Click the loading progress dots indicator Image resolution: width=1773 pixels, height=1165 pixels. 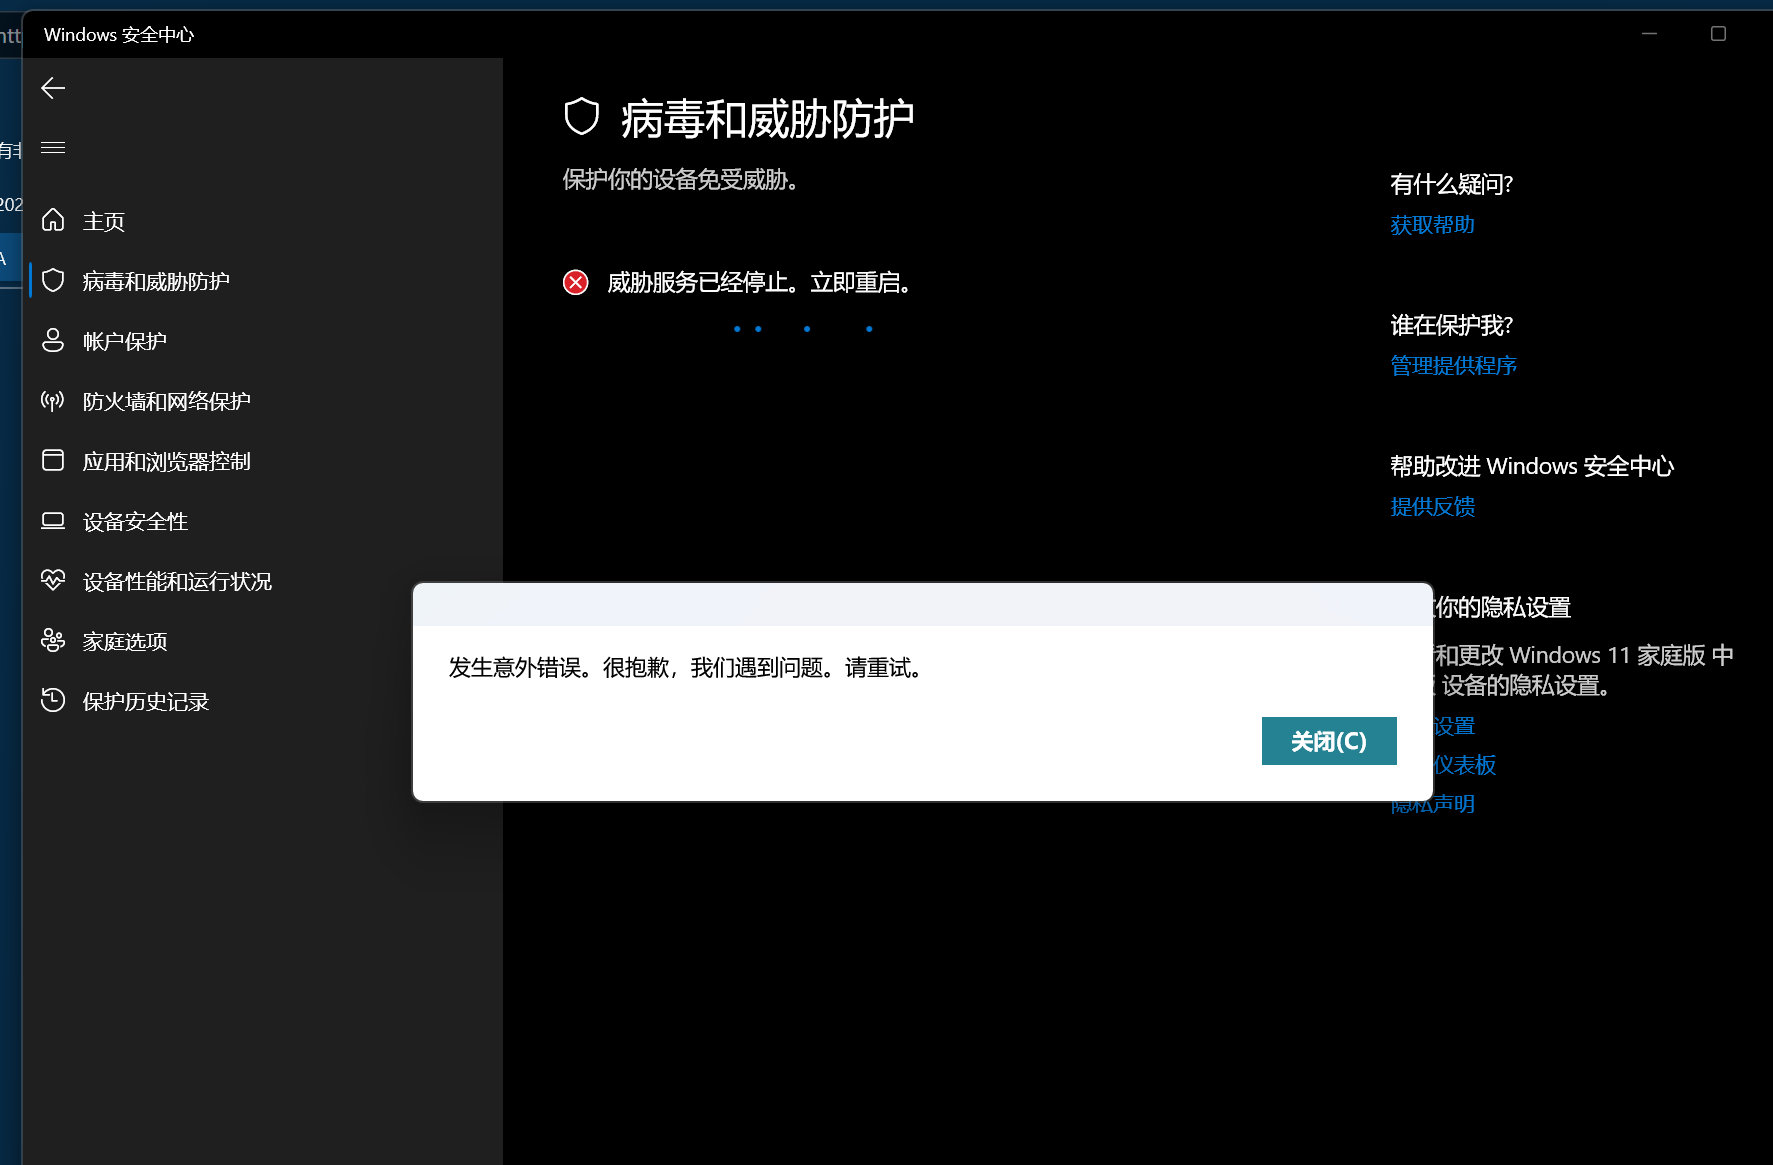(803, 329)
